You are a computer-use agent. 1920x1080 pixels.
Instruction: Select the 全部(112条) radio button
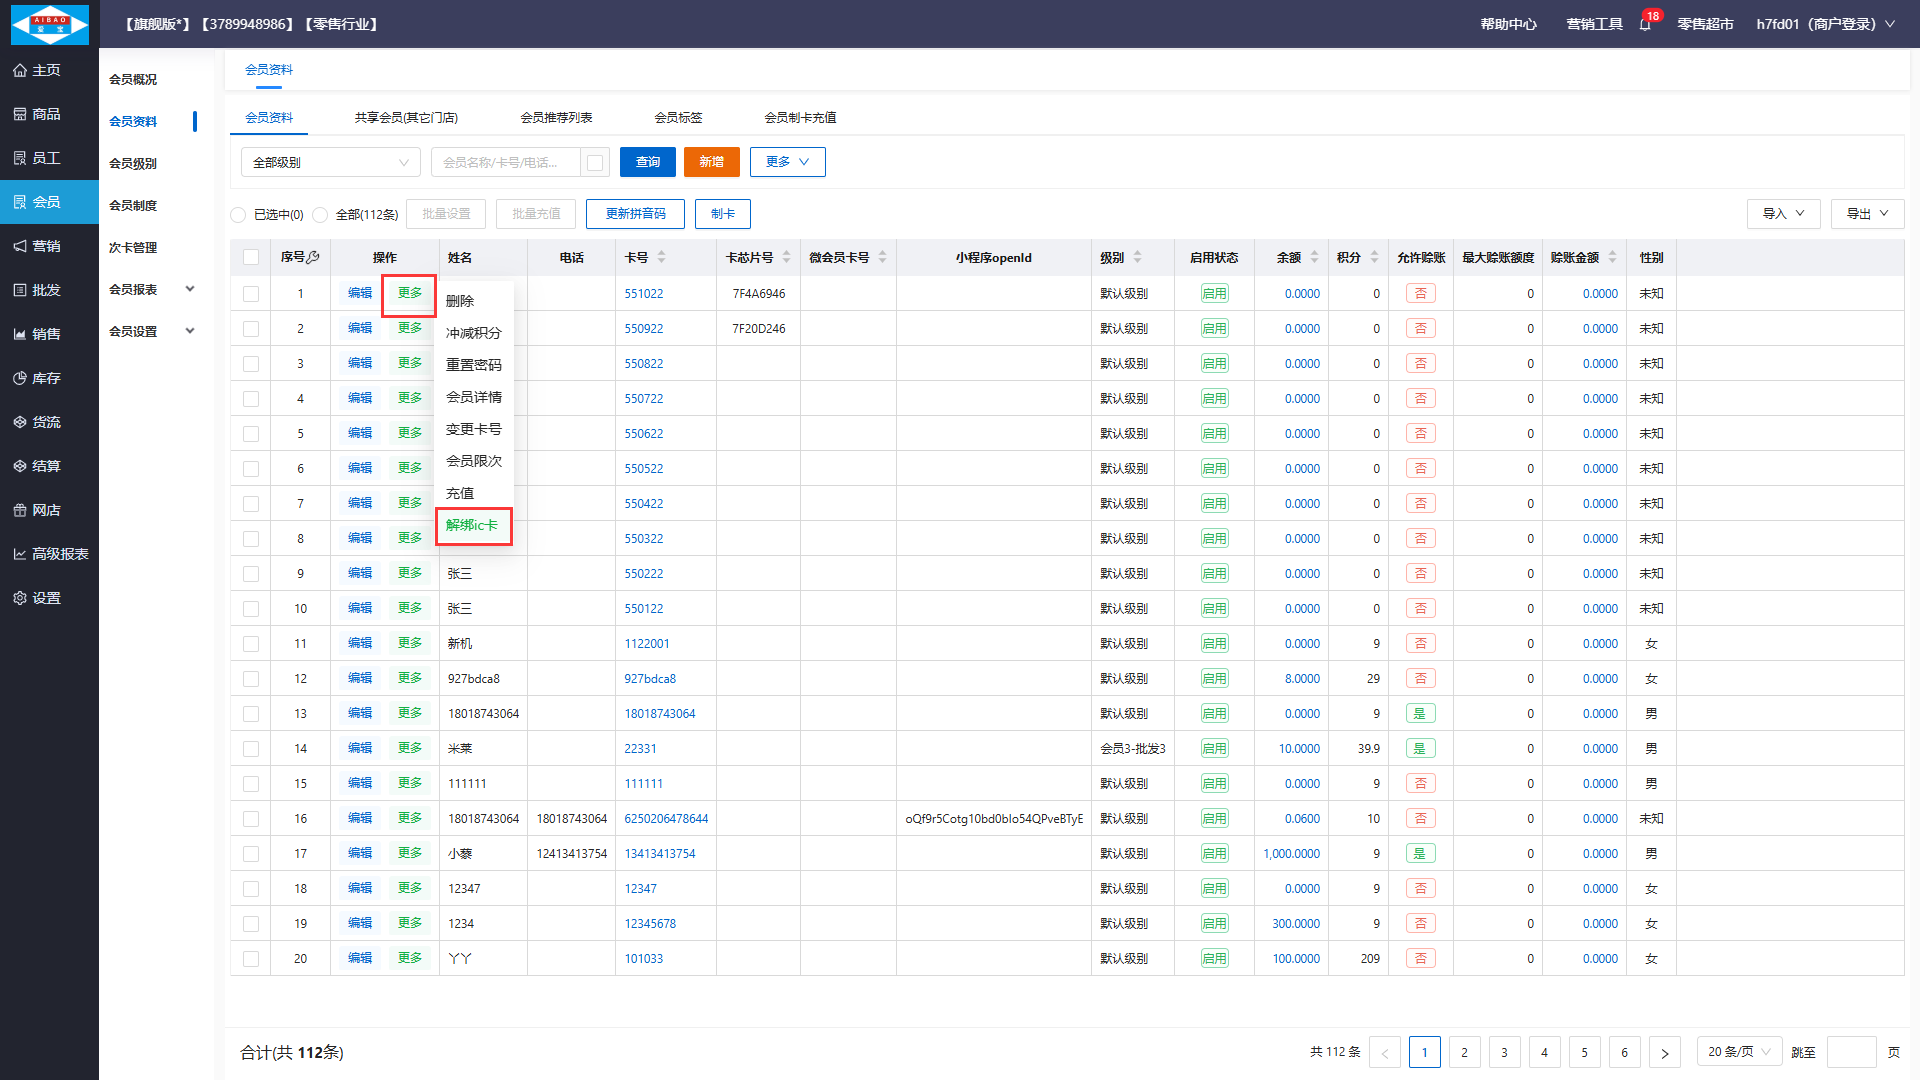click(x=320, y=215)
